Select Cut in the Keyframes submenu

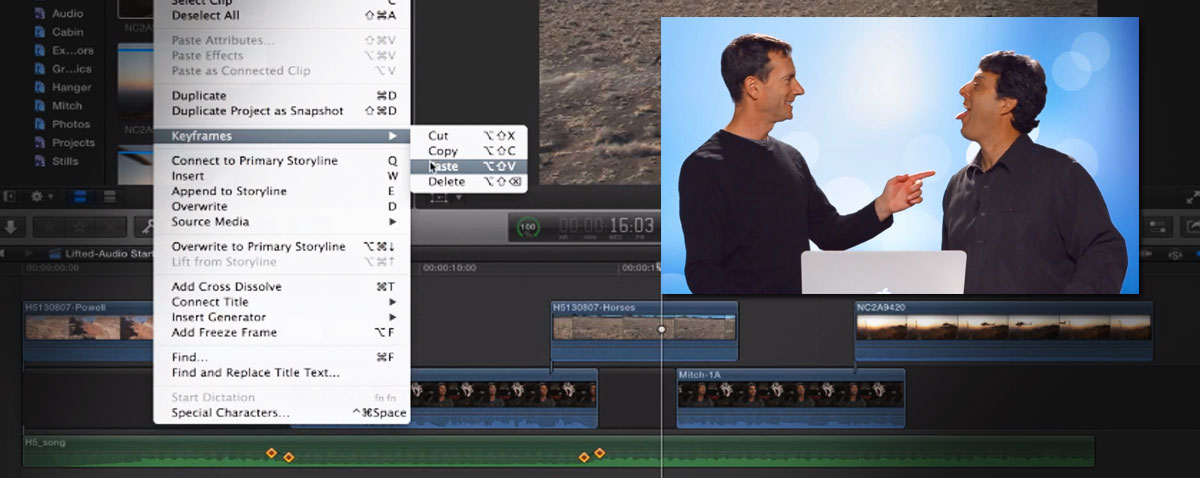469,135
